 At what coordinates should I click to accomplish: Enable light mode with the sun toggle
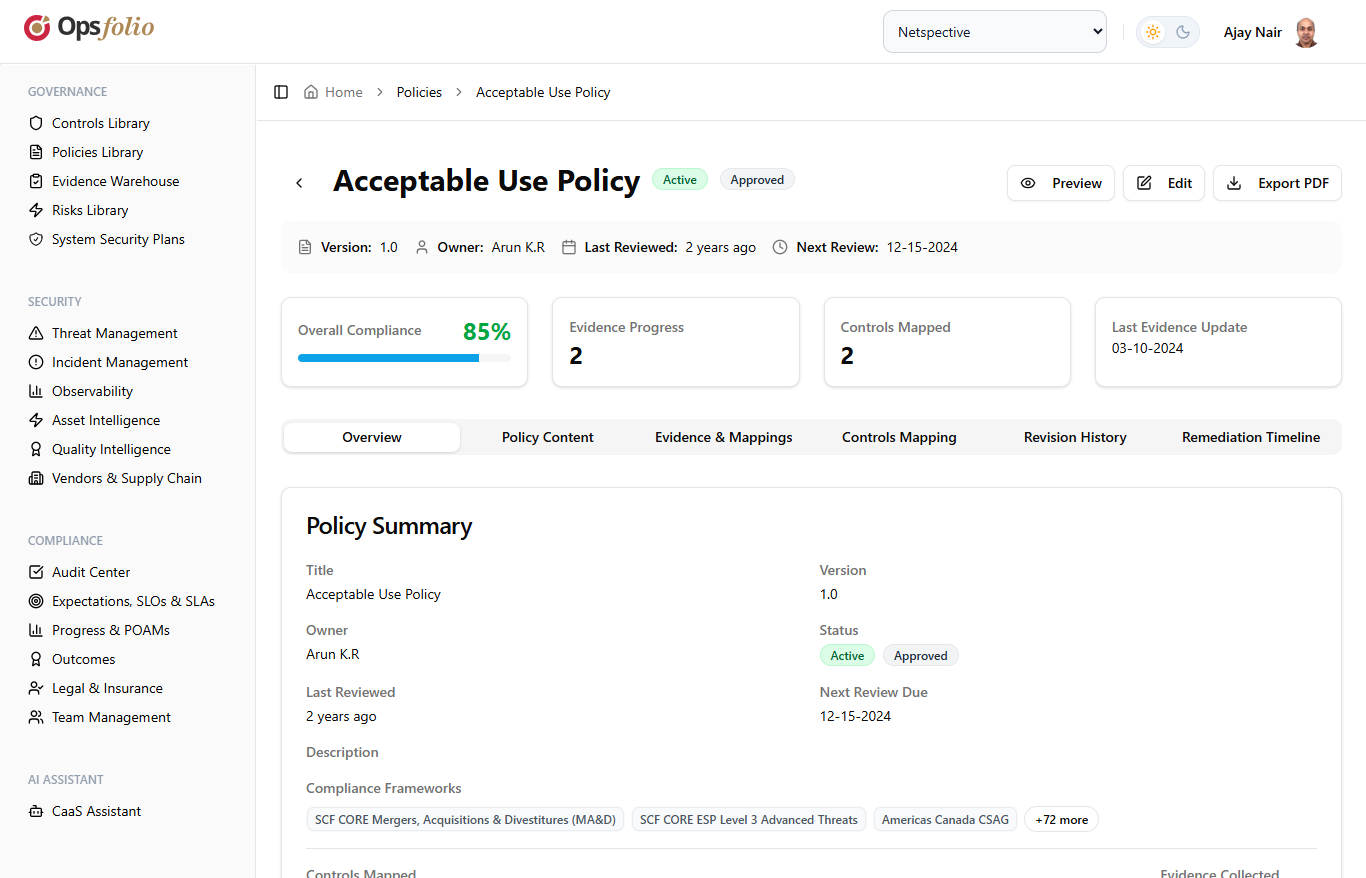coord(1153,31)
